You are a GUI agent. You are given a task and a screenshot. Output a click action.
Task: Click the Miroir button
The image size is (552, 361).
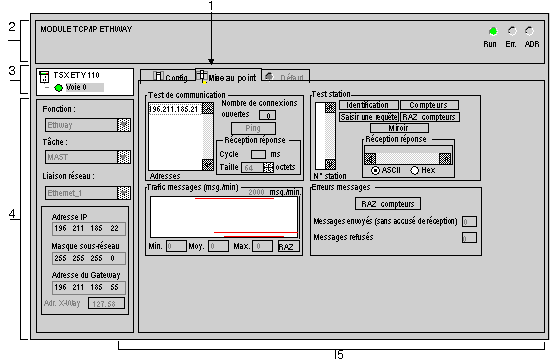pyautogui.click(x=399, y=127)
